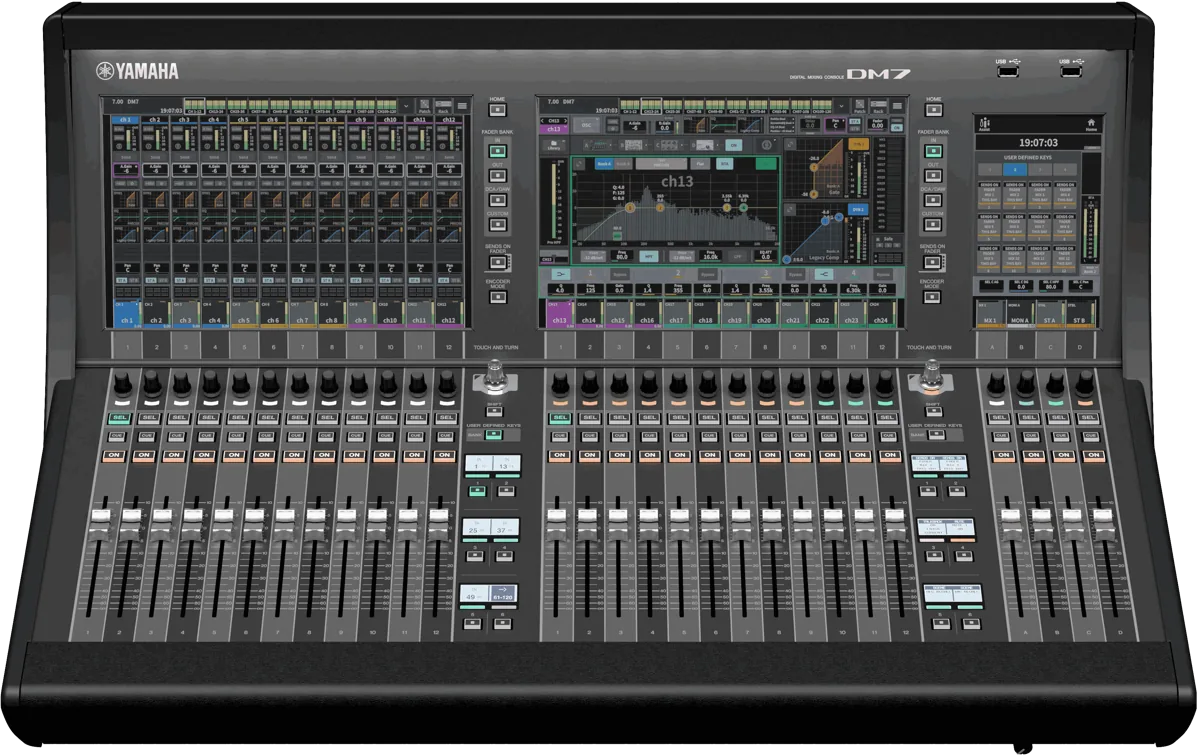
Task: Tap MX 1 channel tile on master screen
Action: [991, 314]
